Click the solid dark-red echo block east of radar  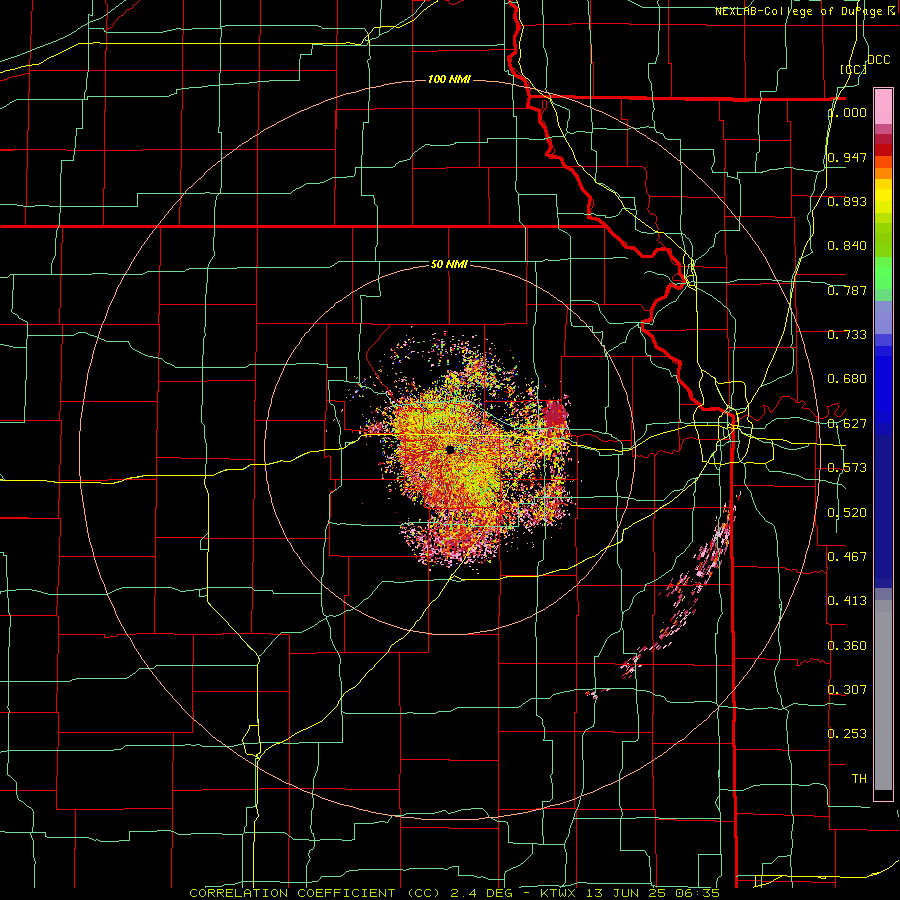554,414
